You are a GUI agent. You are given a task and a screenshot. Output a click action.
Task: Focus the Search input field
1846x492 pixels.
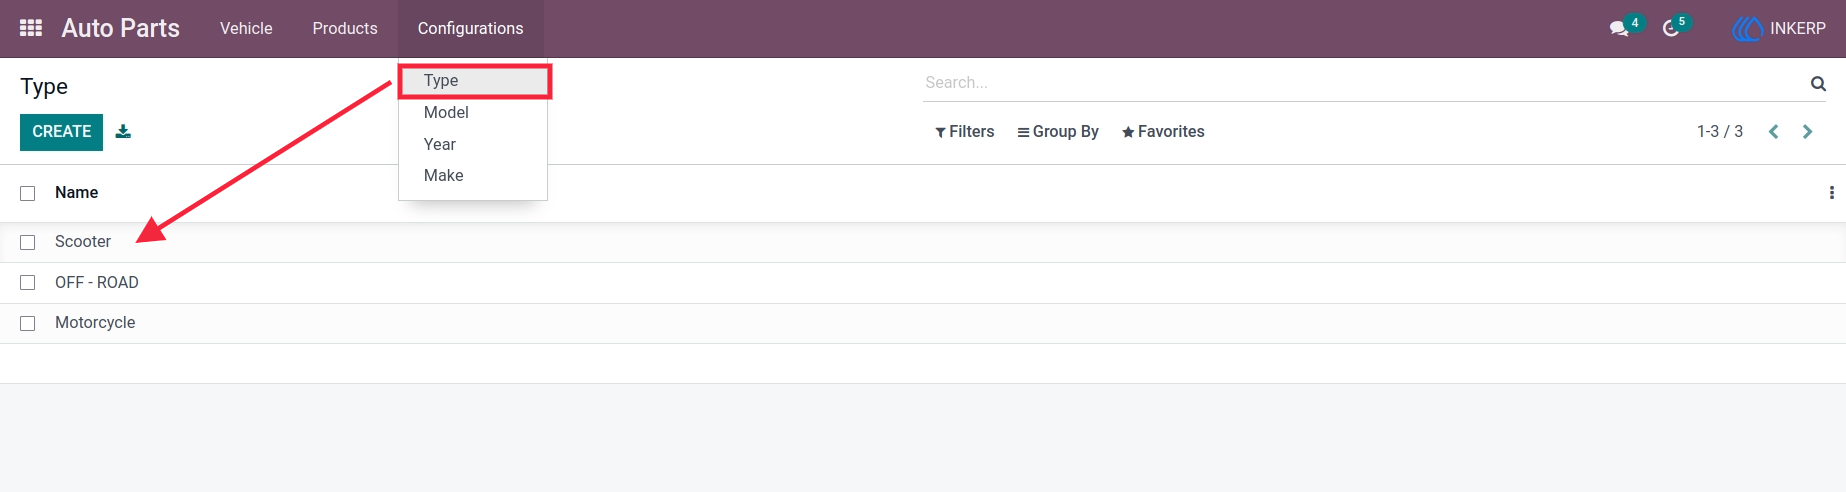tap(1365, 83)
